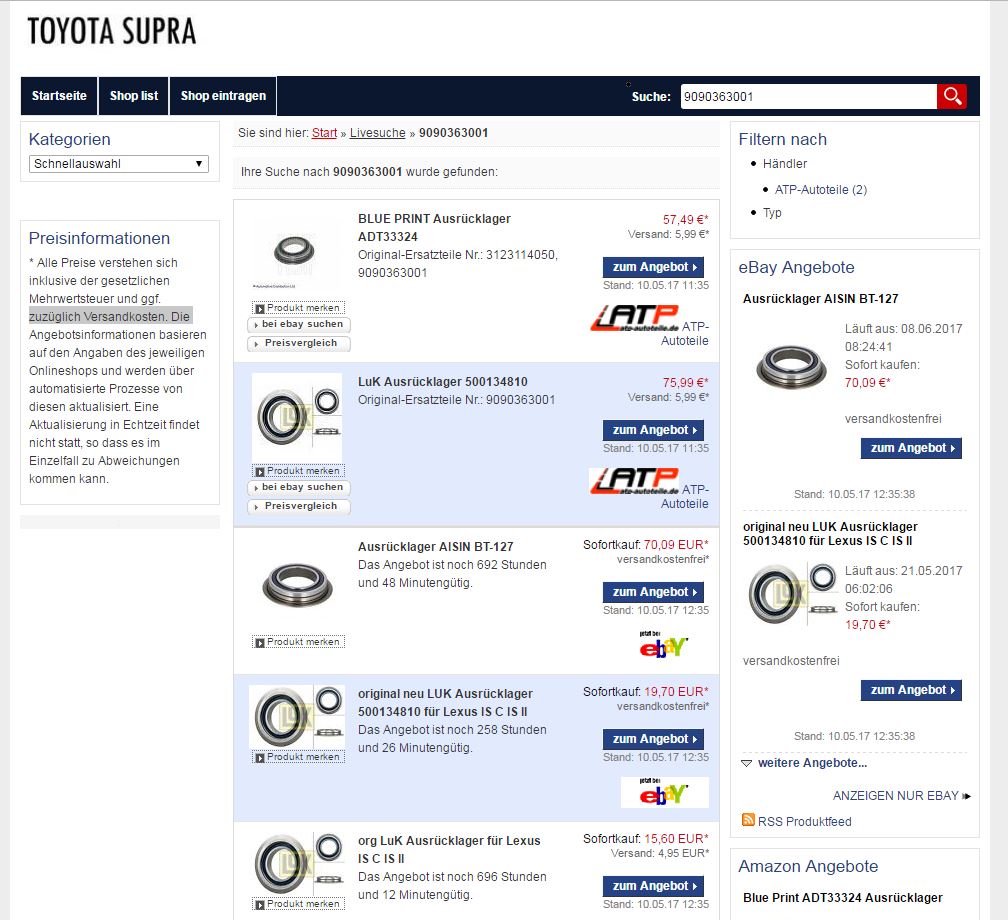The height and width of the screenshot is (920, 1008).
Task: Open sidebar original neu LUK Ausrücklager title
Action: click(x=830, y=534)
